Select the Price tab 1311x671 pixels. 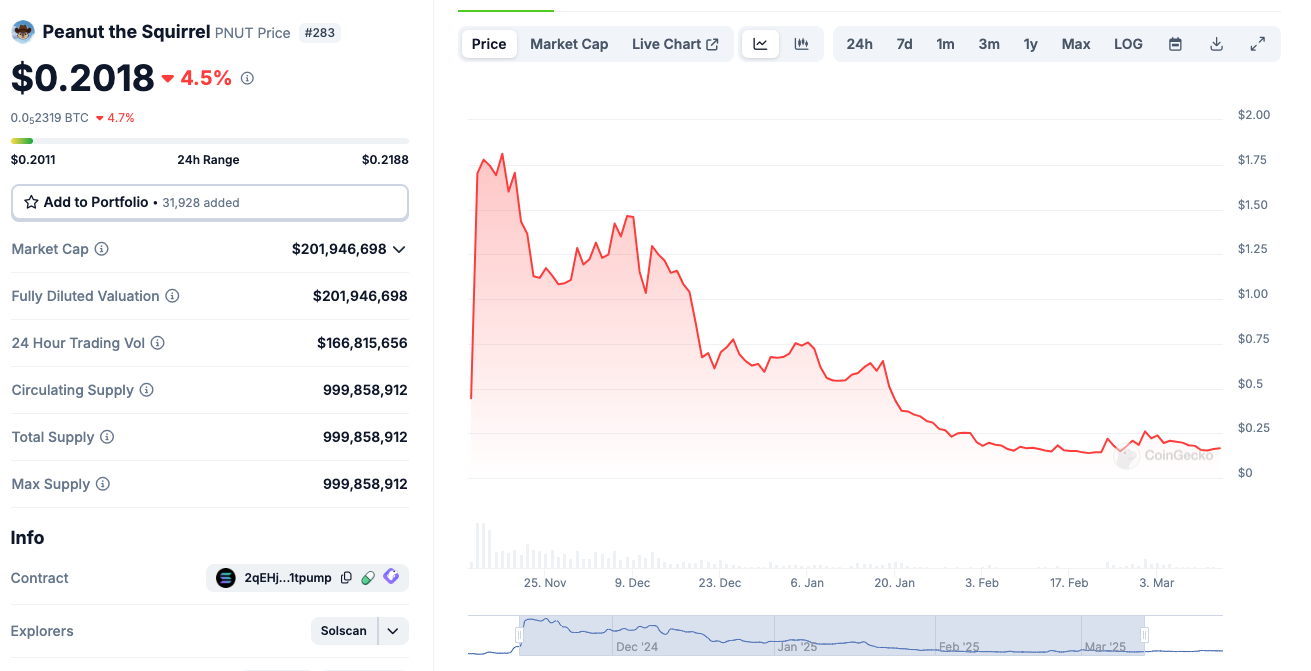tap(489, 44)
